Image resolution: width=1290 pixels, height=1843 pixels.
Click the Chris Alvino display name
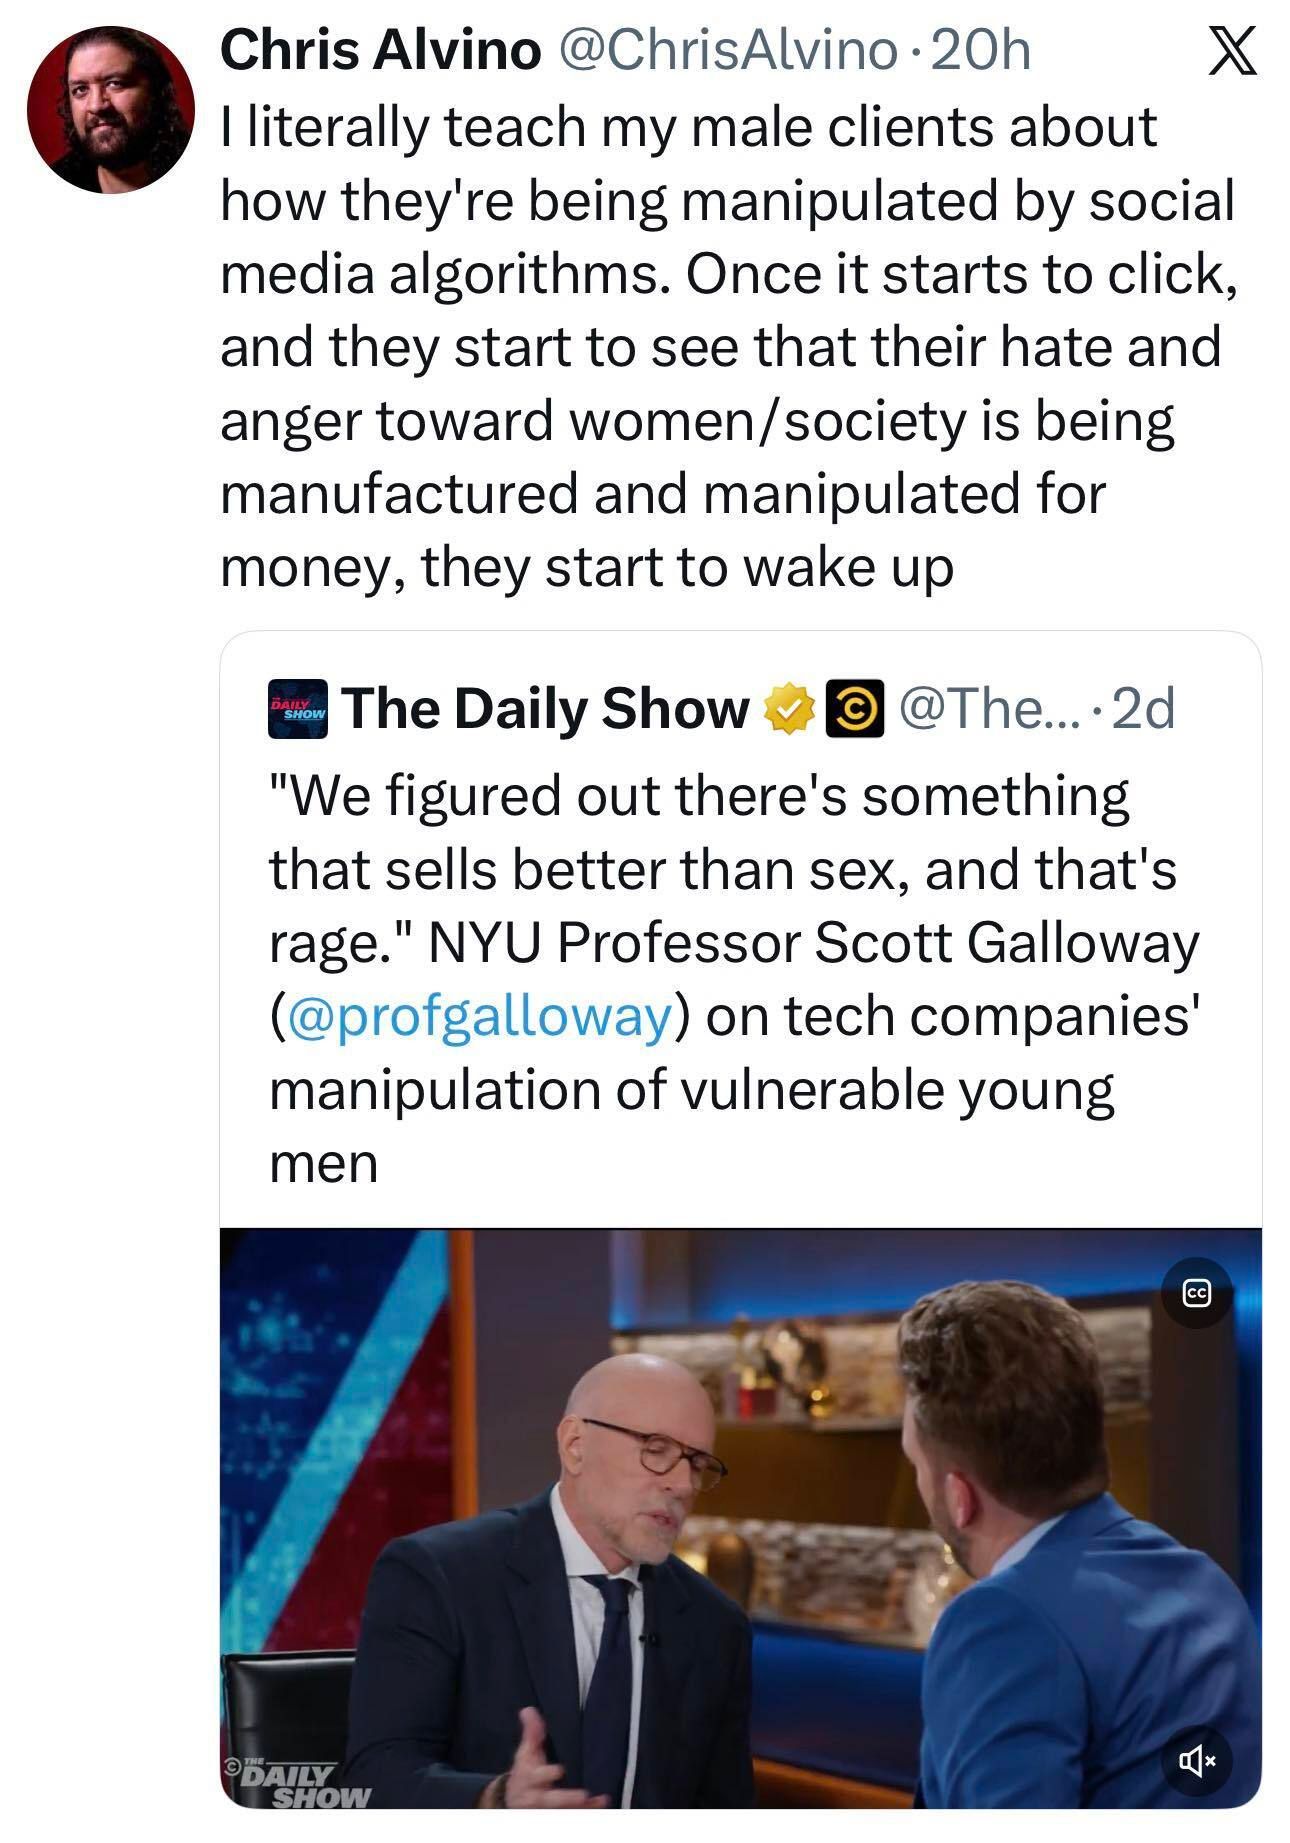pyautogui.click(x=380, y=51)
